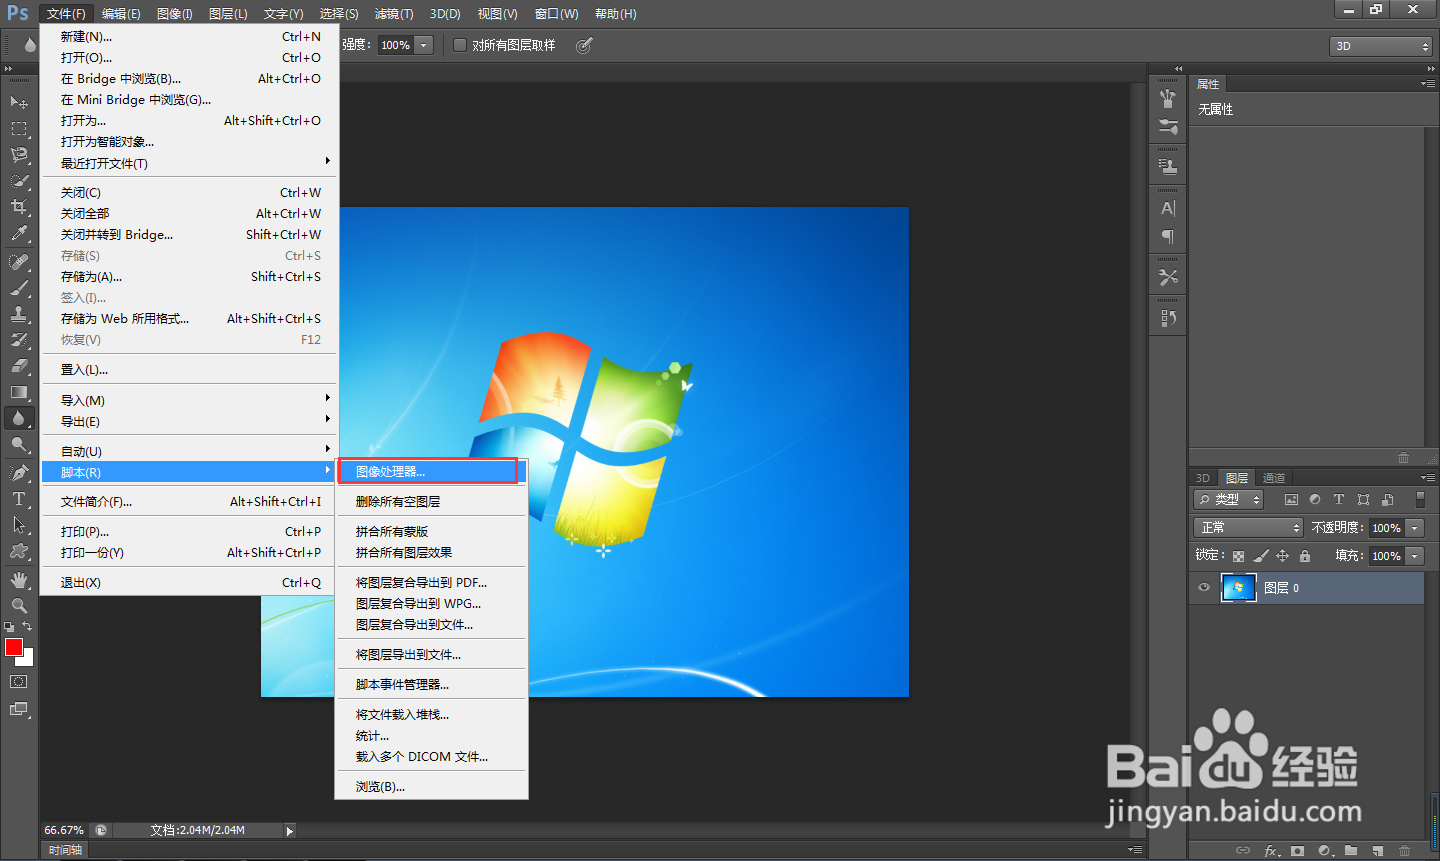Click the tablet pressure icon in options bar

585,45
